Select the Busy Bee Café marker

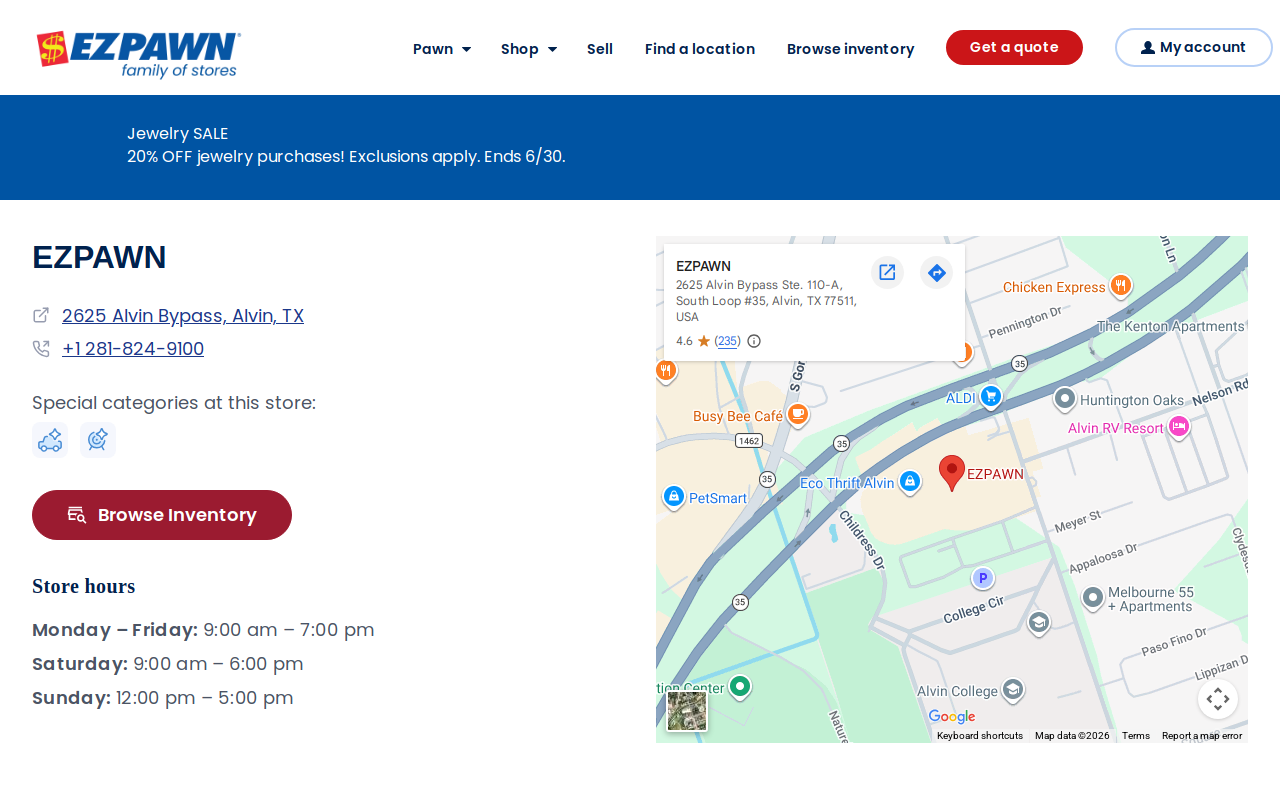pyautogui.click(x=798, y=415)
